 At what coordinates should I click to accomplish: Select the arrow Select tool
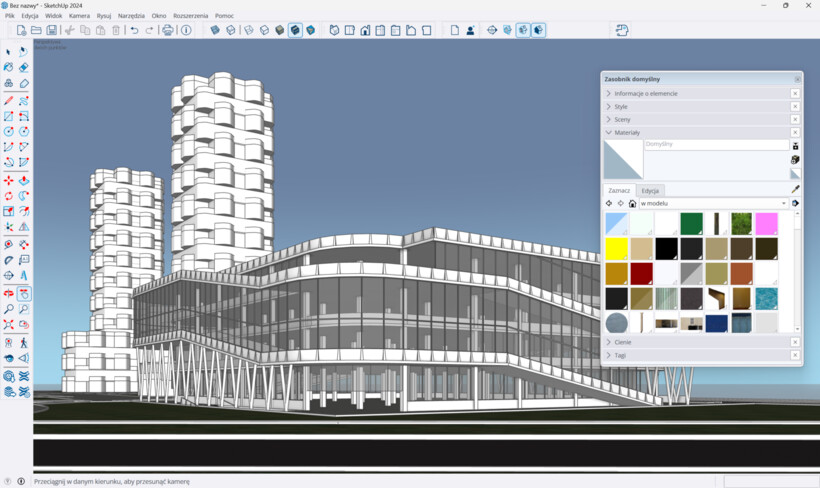(x=8, y=52)
